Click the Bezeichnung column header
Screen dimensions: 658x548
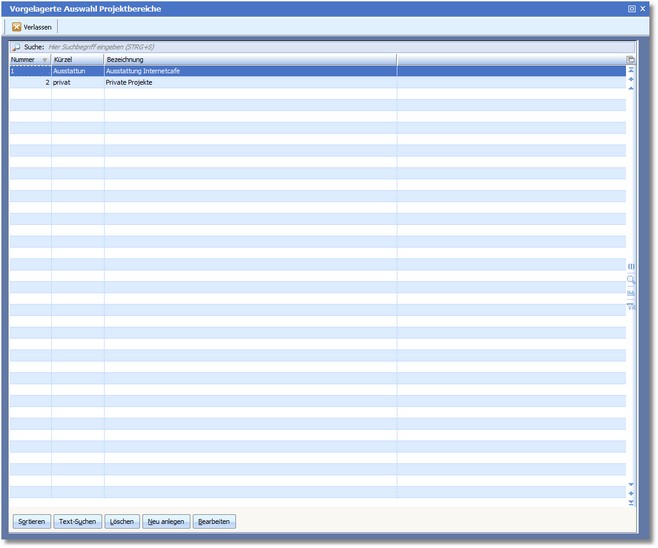(x=250, y=60)
